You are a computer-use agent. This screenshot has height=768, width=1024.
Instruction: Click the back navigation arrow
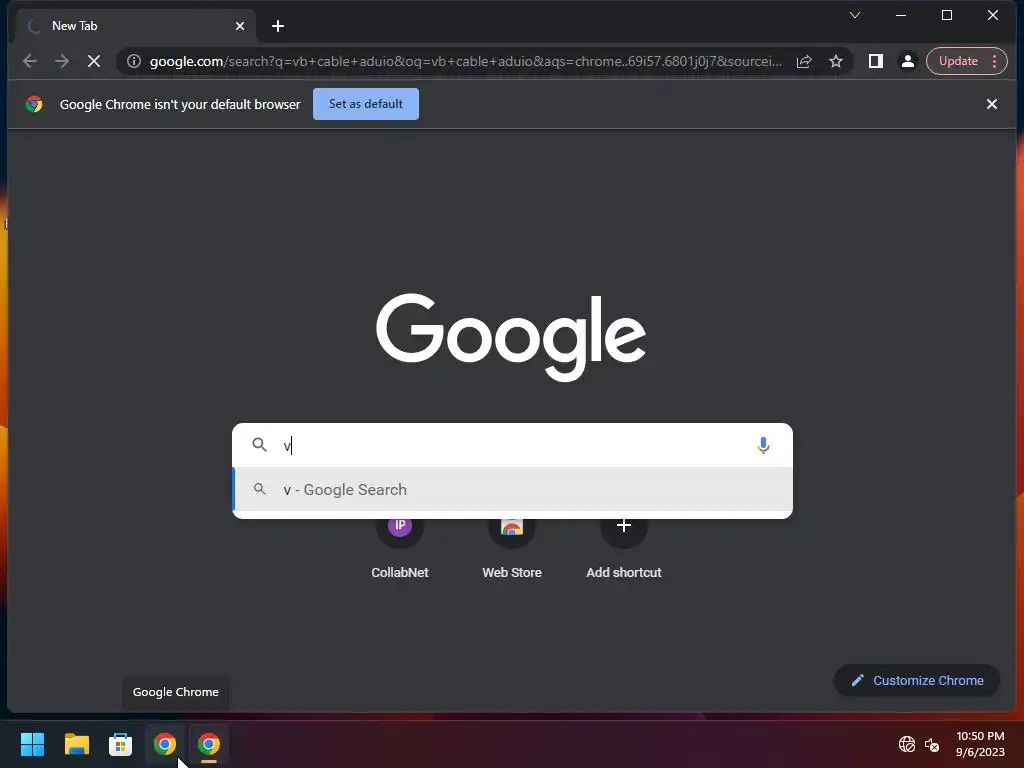click(29, 61)
